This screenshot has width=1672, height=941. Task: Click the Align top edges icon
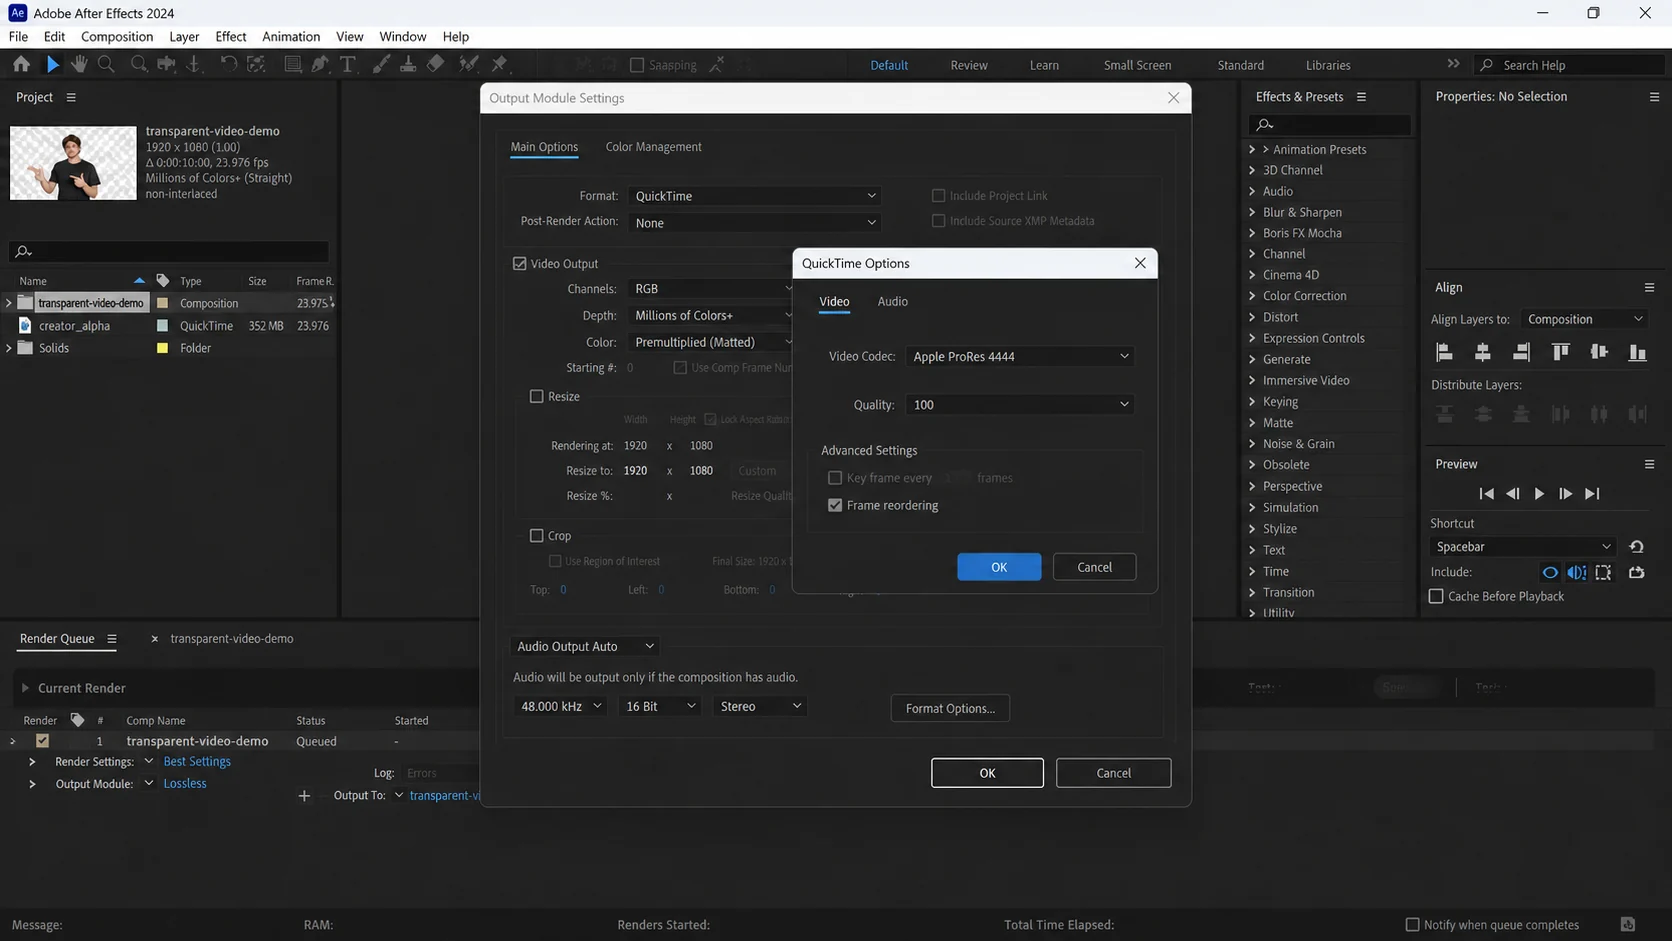click(x=1560, y=352)
